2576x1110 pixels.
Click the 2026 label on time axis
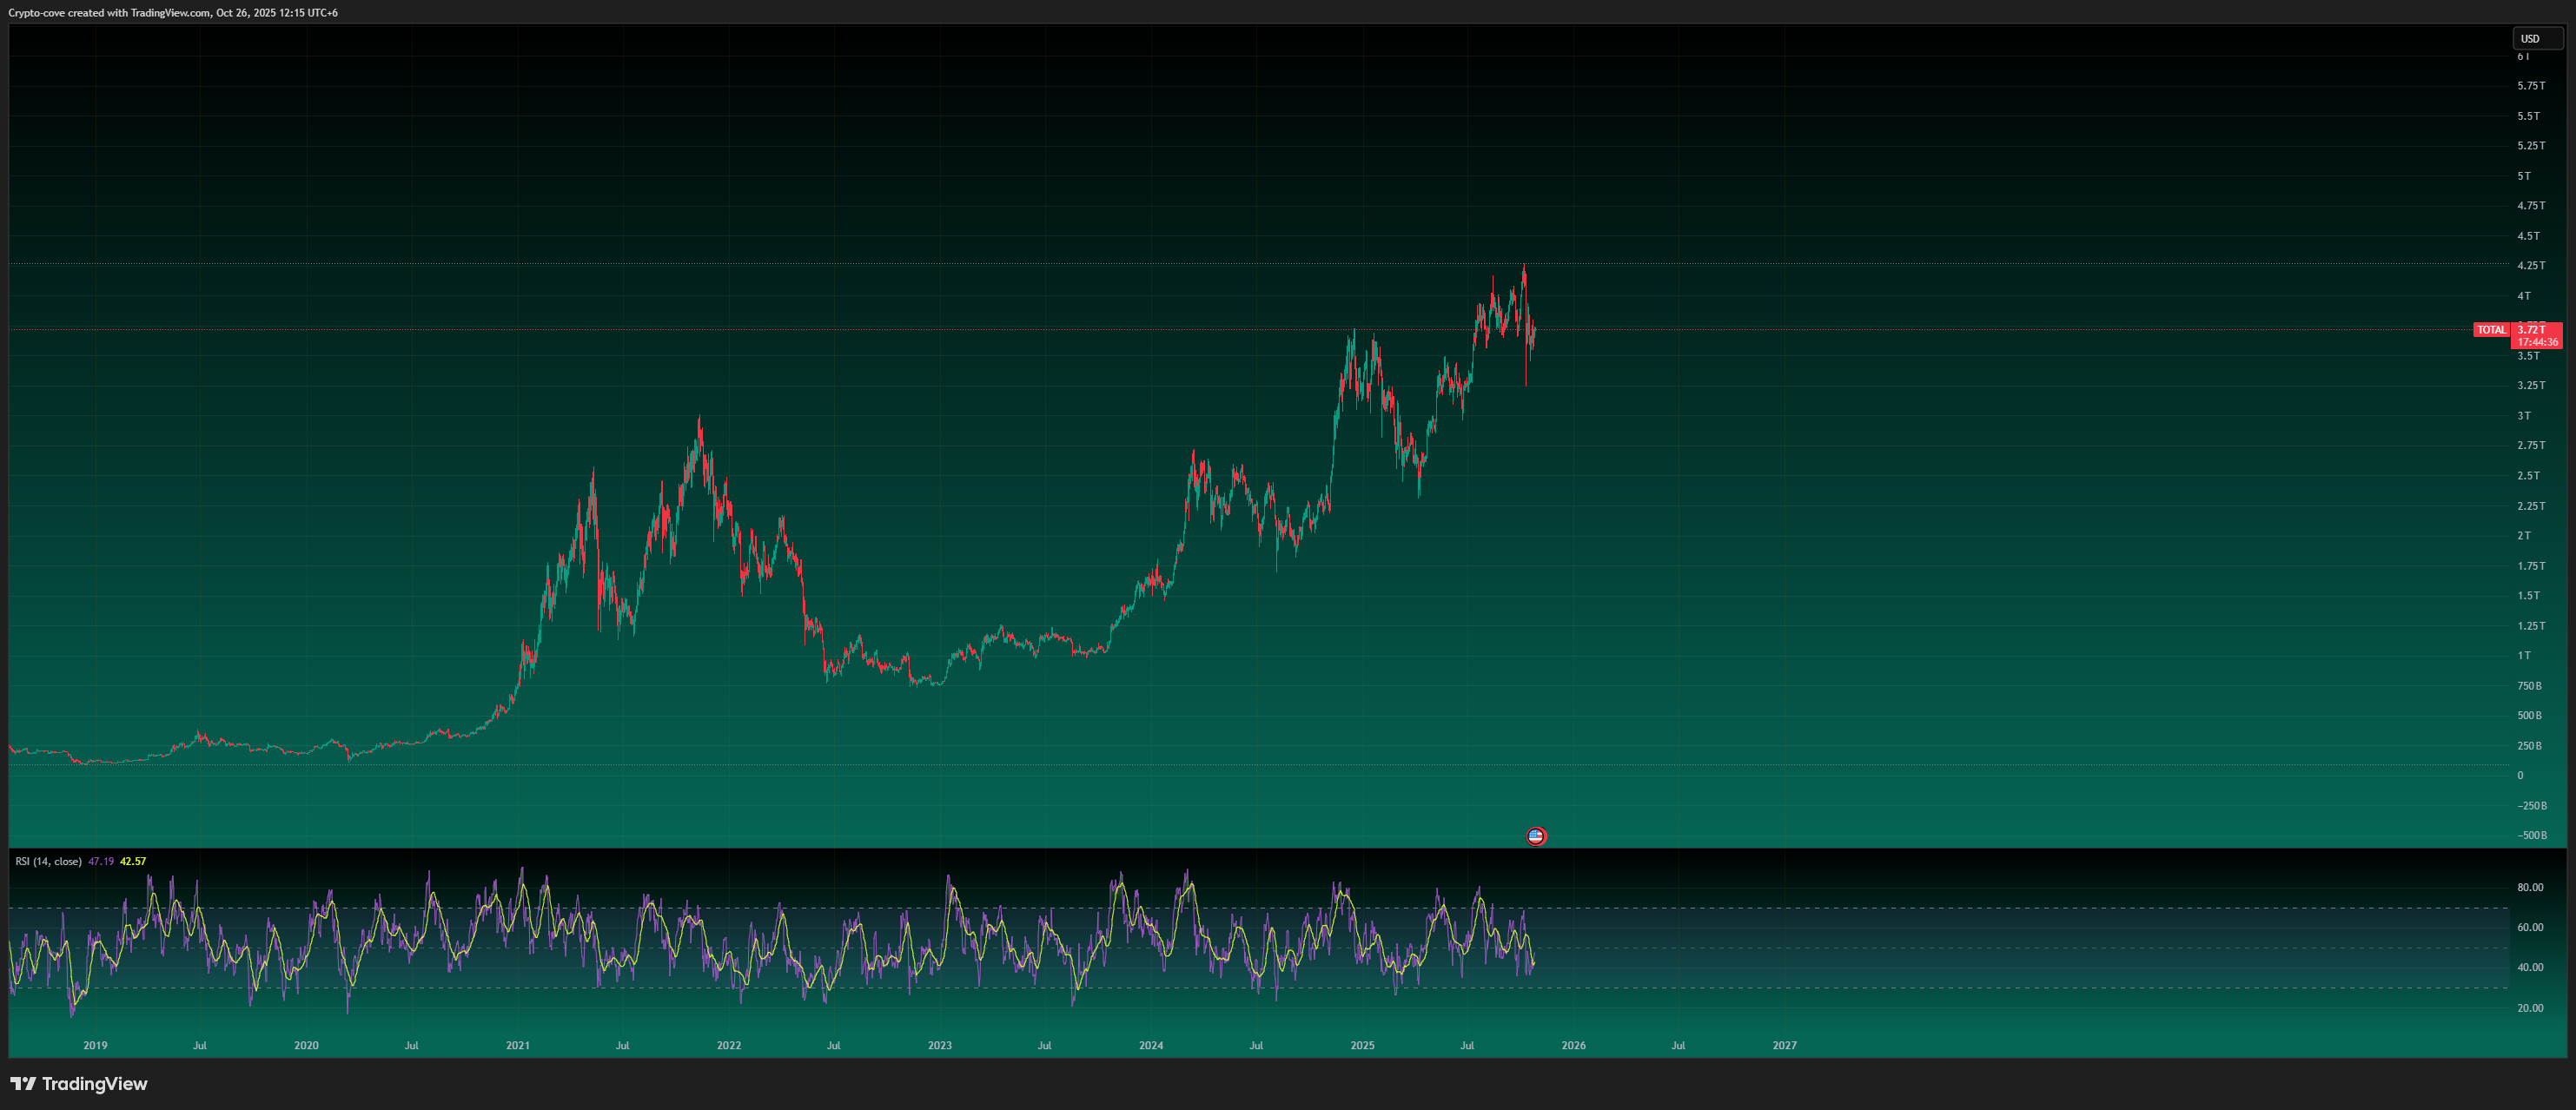pyautogui.click(x=1573, y=1045)
